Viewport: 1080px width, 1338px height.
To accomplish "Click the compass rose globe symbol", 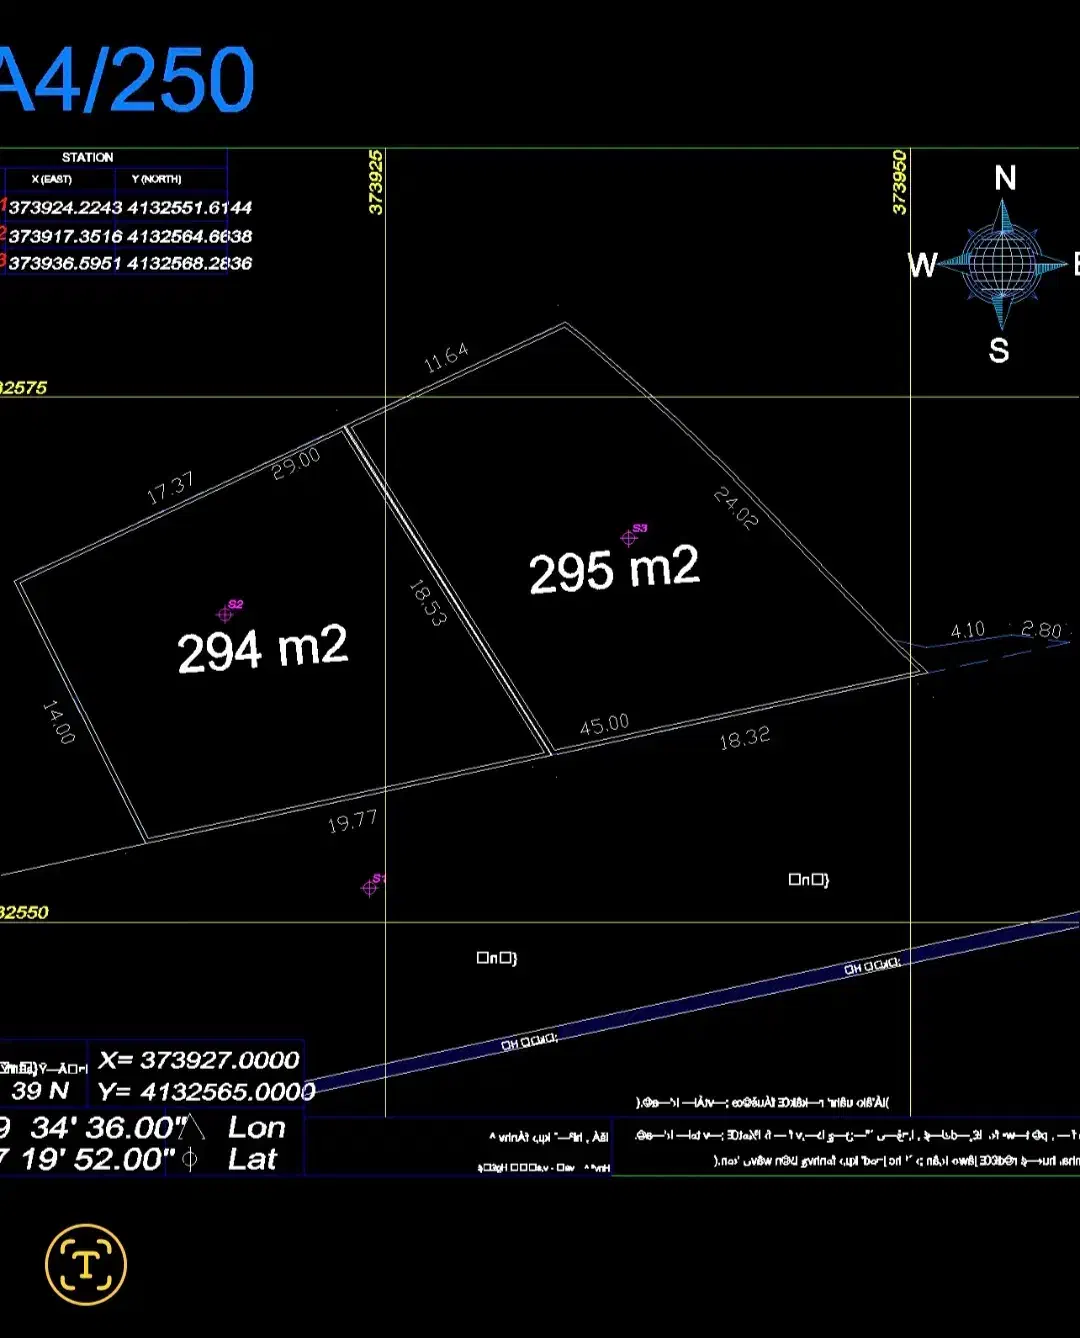I will pyautogui.click(x=1003, y=264).
